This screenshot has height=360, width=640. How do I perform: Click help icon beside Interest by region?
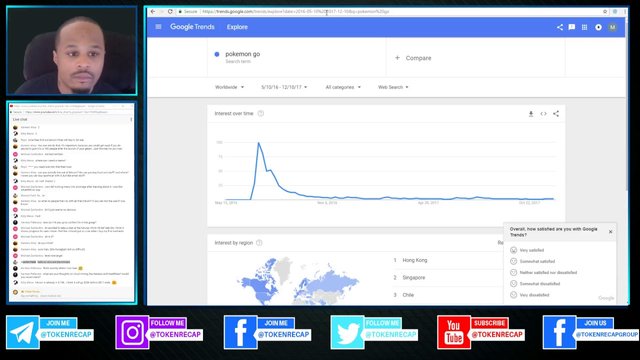pos(259,242)
